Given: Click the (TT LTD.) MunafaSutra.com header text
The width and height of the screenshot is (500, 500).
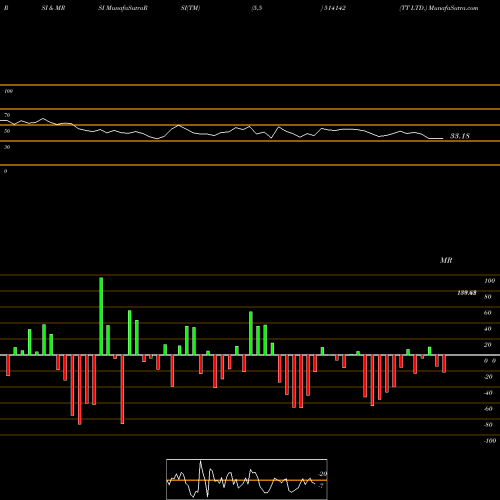Looking at the screenshot, I should [x=439, y=8].
